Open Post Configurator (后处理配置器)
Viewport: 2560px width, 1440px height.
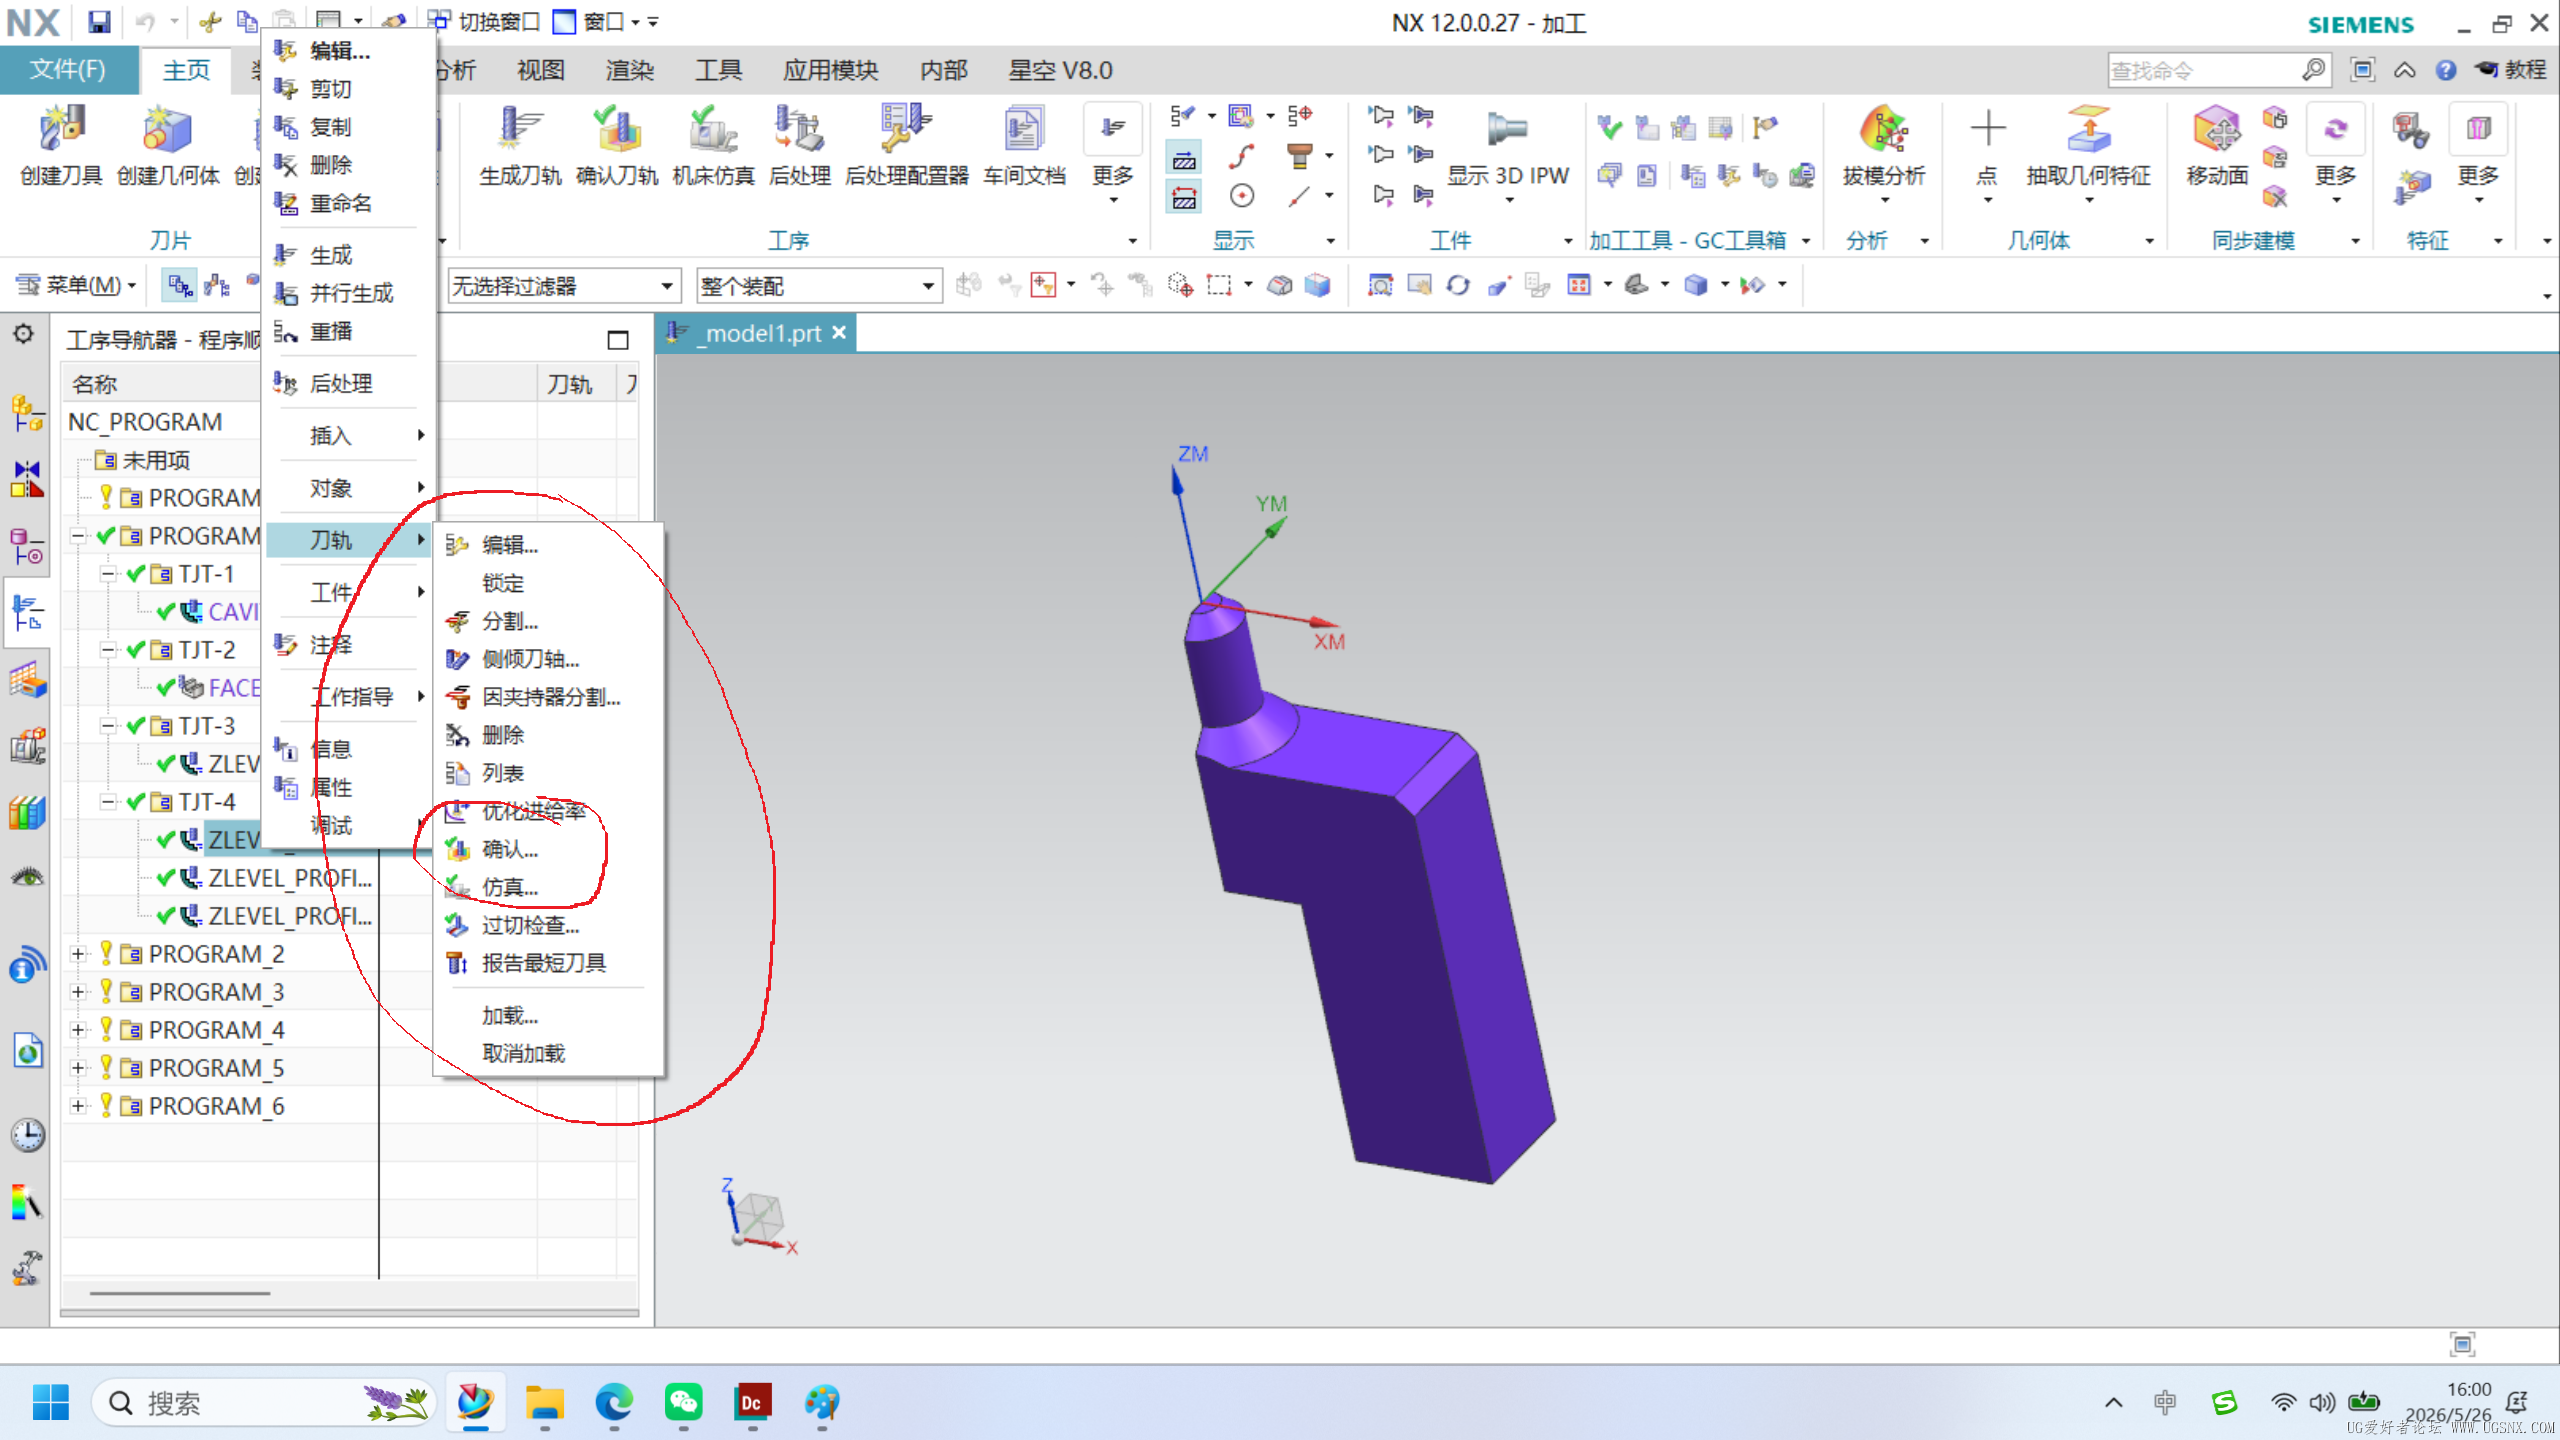(x=906, y=130)
